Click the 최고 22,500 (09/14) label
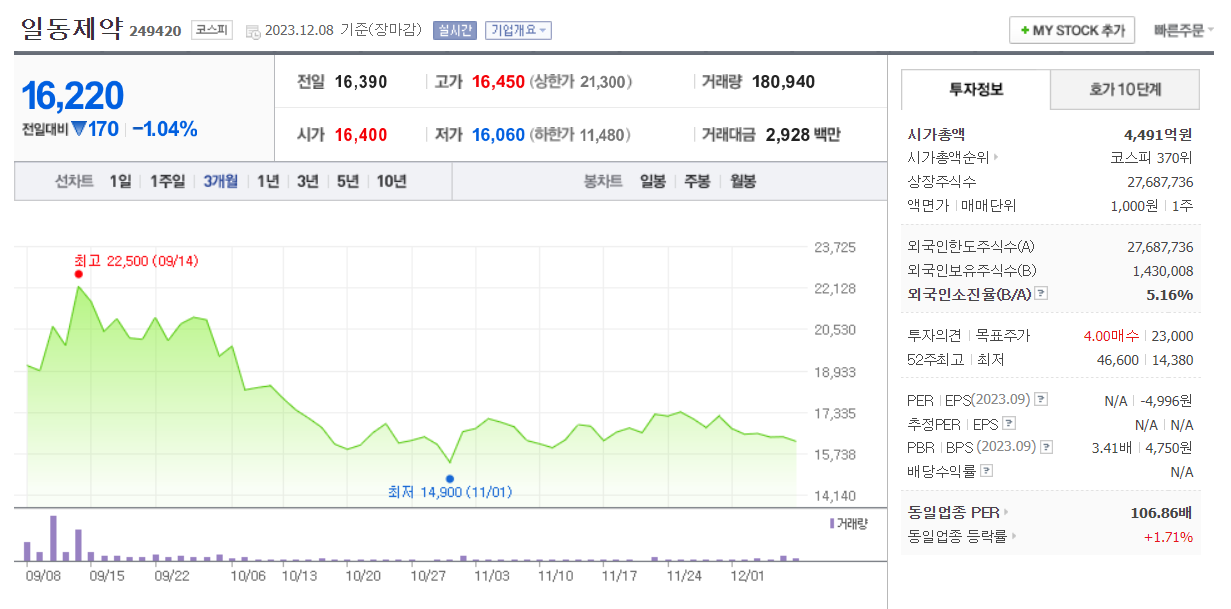The height and width of the screenshot is (609, 1231). point(136,261)
